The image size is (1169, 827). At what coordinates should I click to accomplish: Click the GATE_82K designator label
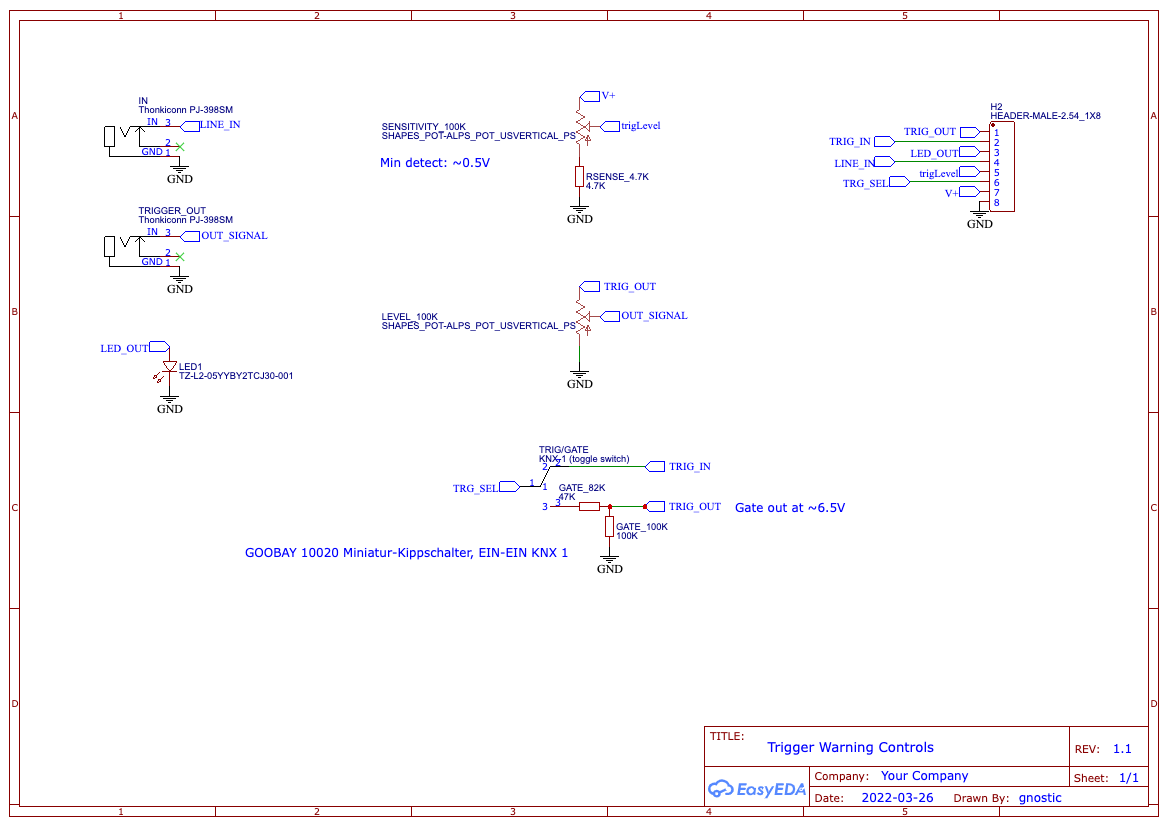[582, 488]
